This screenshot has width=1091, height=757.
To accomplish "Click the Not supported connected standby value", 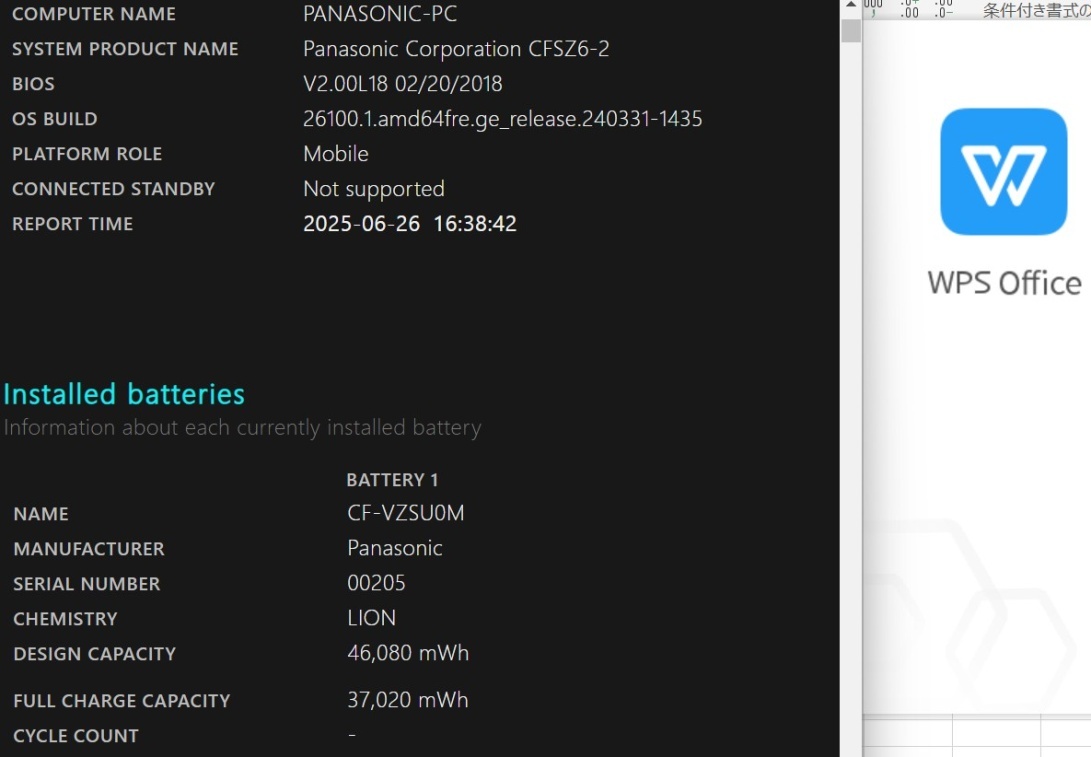I will tap(374, 189).
